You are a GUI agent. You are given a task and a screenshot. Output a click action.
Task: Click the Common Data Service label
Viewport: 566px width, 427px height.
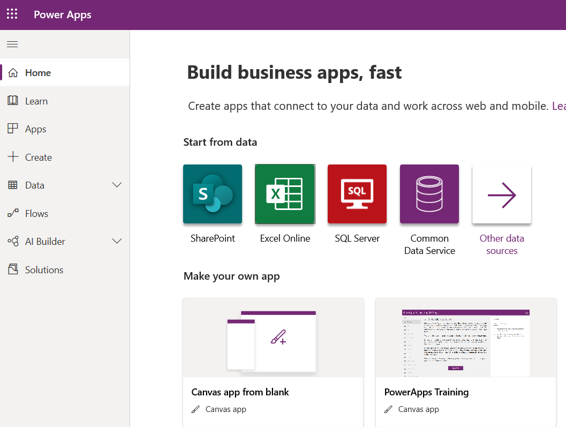click(430, 244)
